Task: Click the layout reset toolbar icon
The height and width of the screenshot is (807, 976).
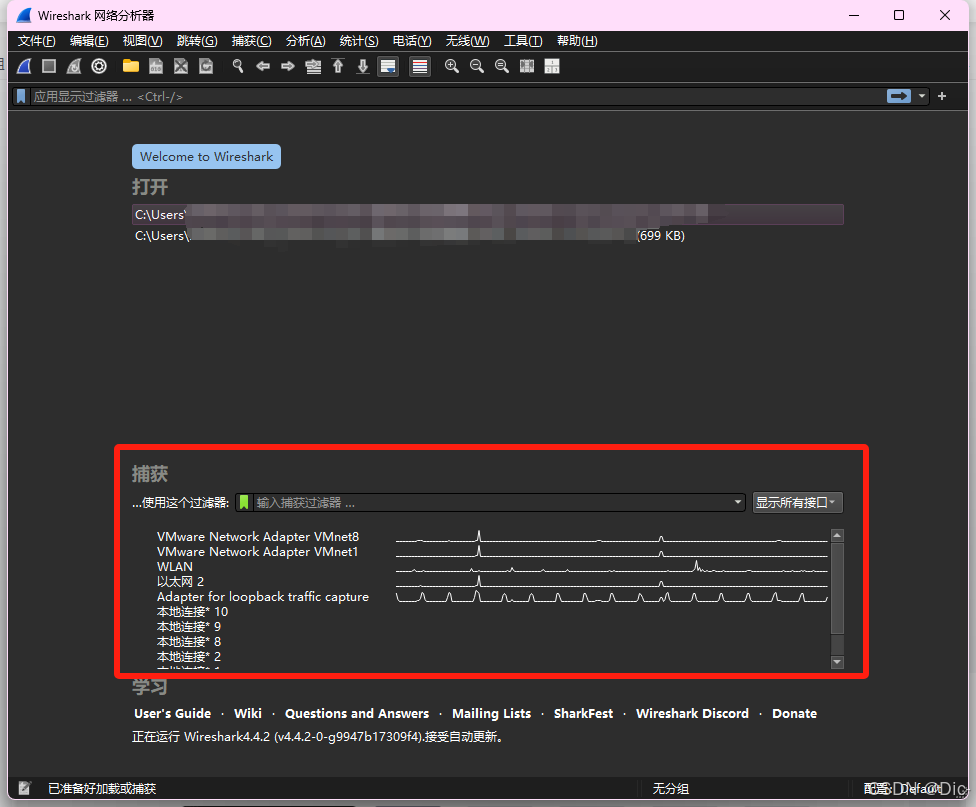Action: tap(552, 66)
